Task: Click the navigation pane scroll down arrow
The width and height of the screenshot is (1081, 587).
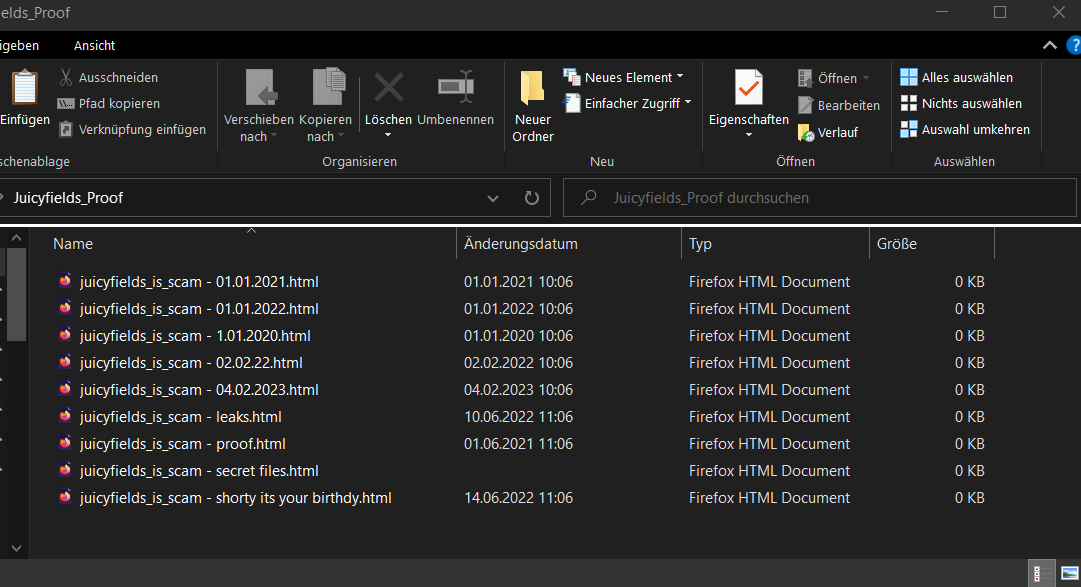Action: click(17, 548)
